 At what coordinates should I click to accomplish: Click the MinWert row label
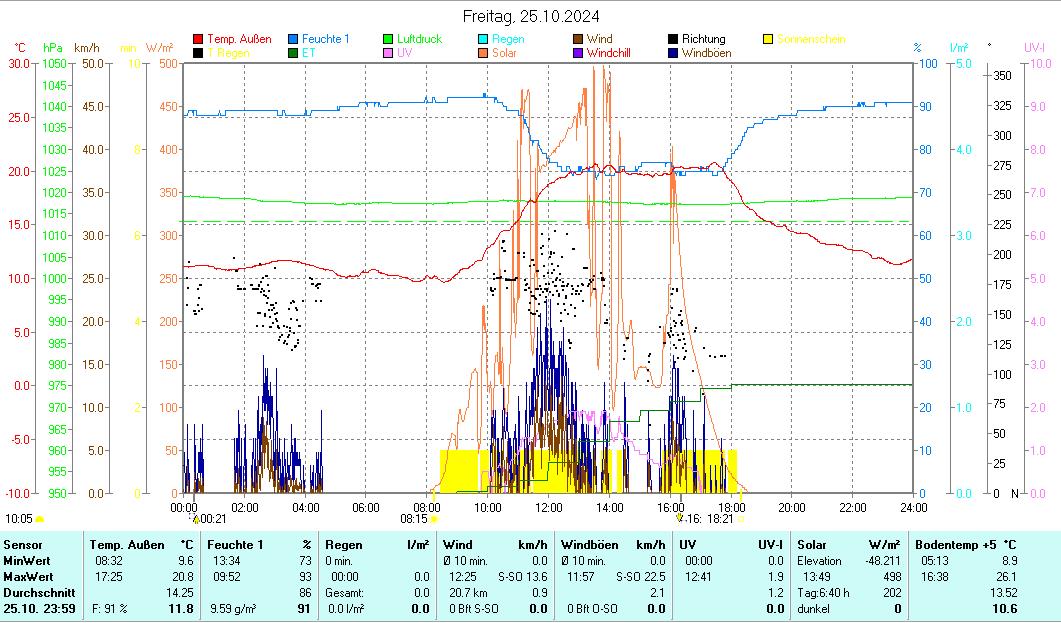tap(26, 561)
